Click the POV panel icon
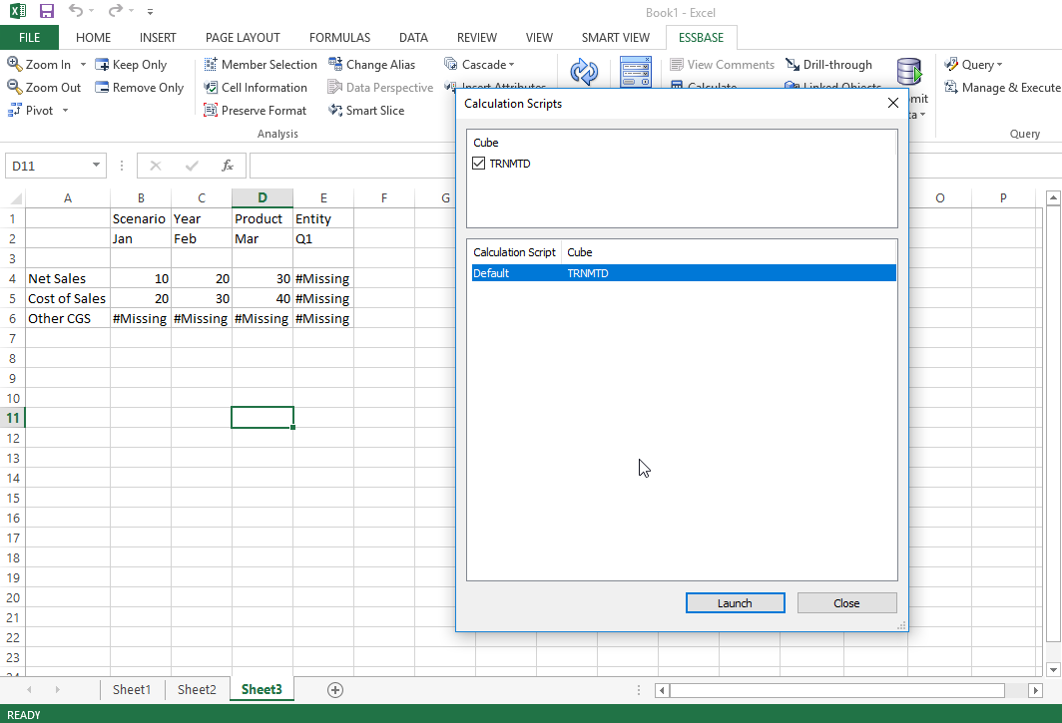The width and height of the screenshot is (1062, 723). (636, 71)
